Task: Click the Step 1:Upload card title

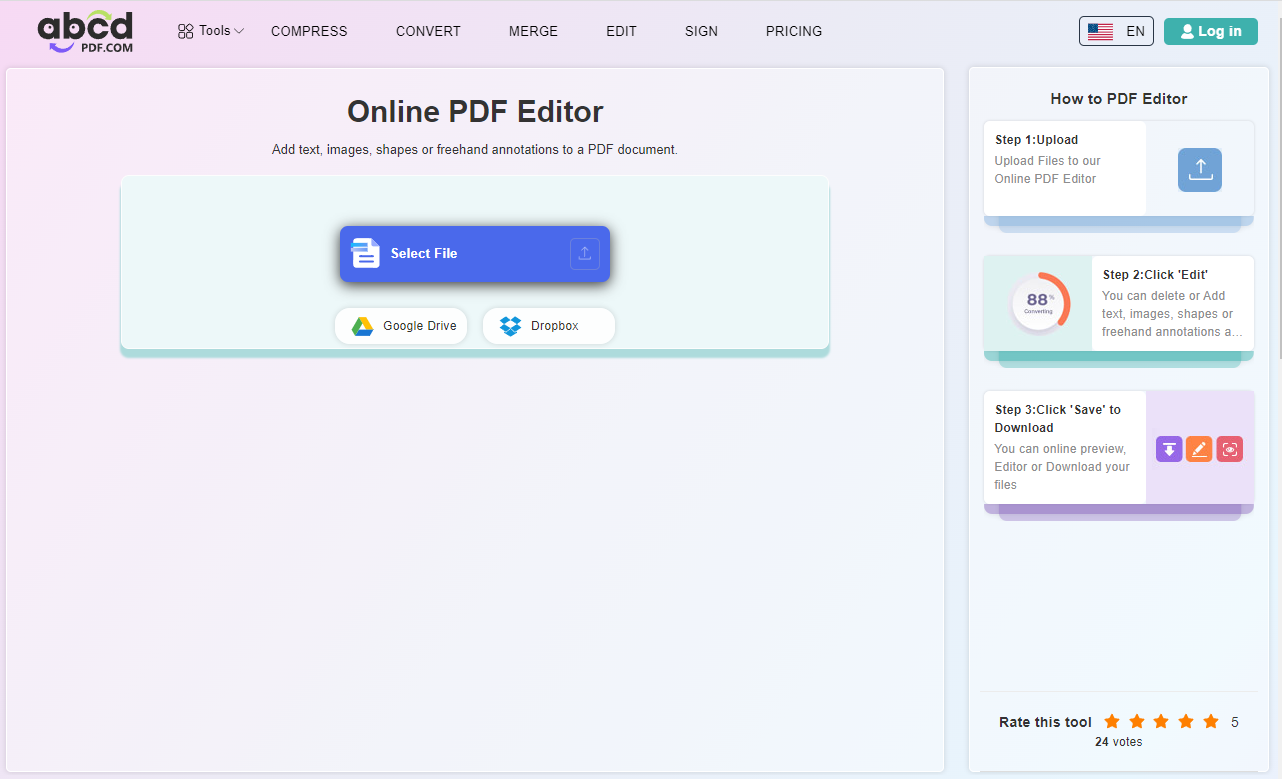Action: 1037,140
